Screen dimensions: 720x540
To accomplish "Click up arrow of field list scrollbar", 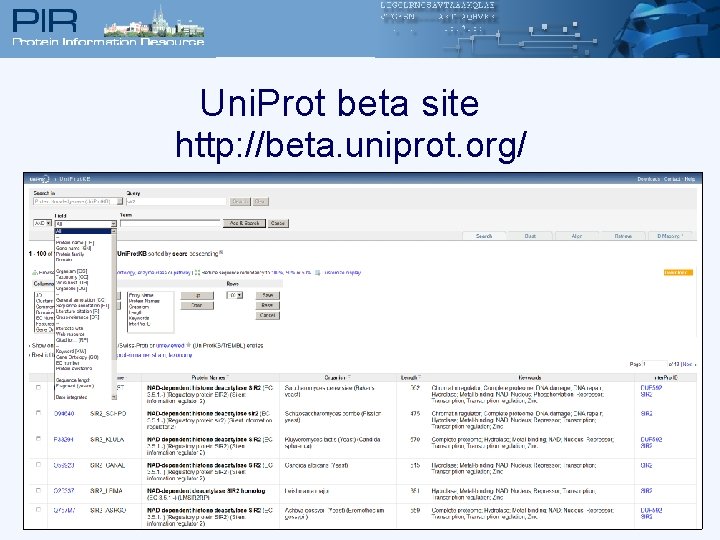I will click(114, 231).
